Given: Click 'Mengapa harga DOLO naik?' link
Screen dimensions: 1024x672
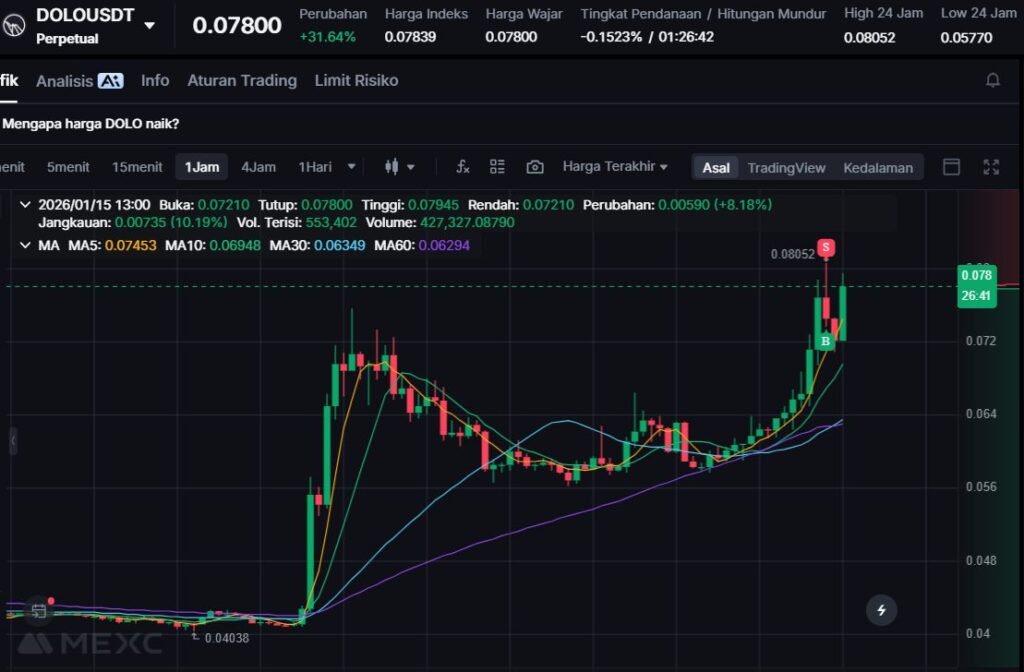Looking at the screenshot, I should (x=91, y=124).
